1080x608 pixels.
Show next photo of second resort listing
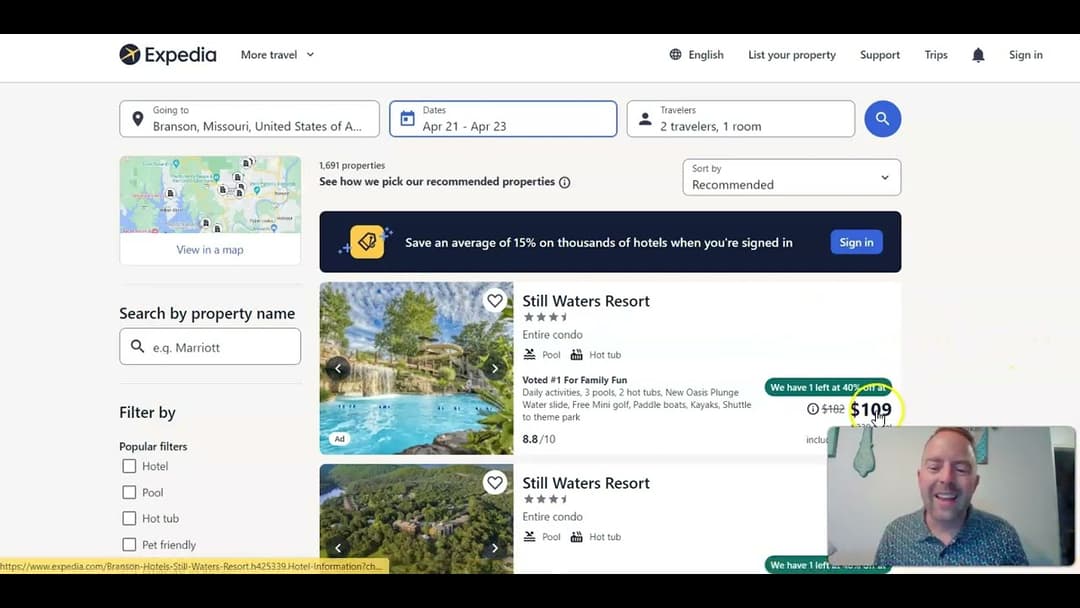pos(495,548)
